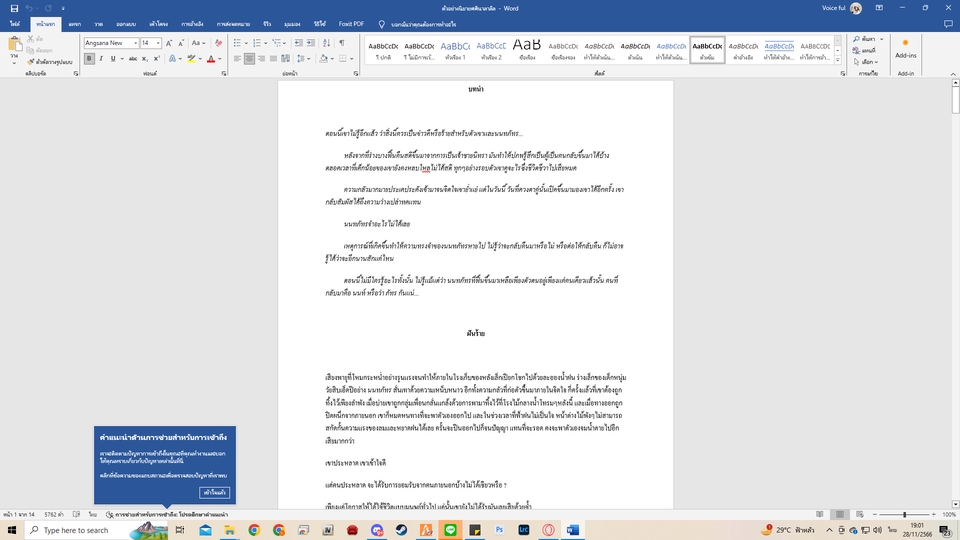Click the Decrease Indent icon
Image resolution: width=960 pixels, height=540 pixels.
[299, 43]
